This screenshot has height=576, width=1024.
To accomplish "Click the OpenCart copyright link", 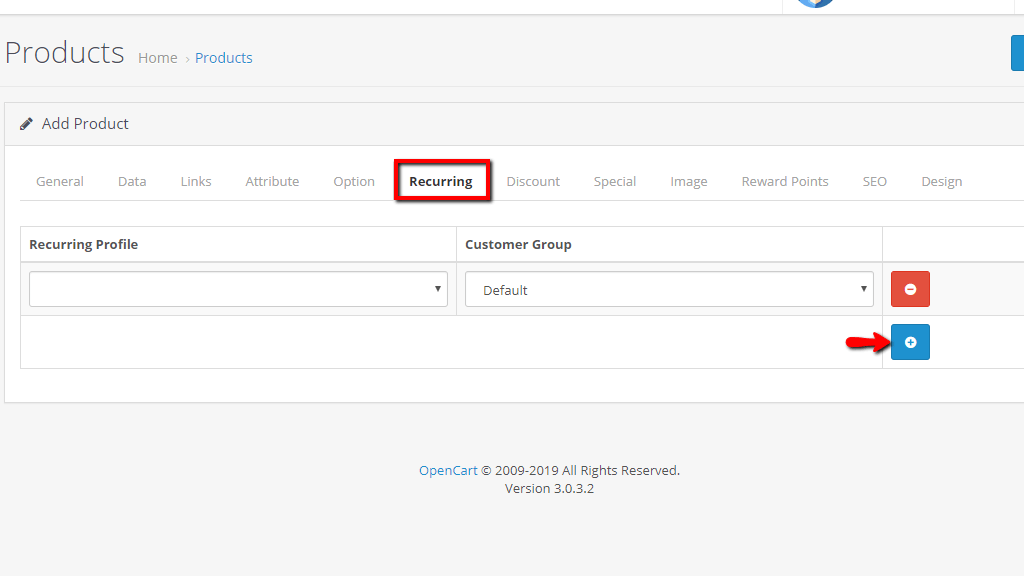I will pos(448,469).
